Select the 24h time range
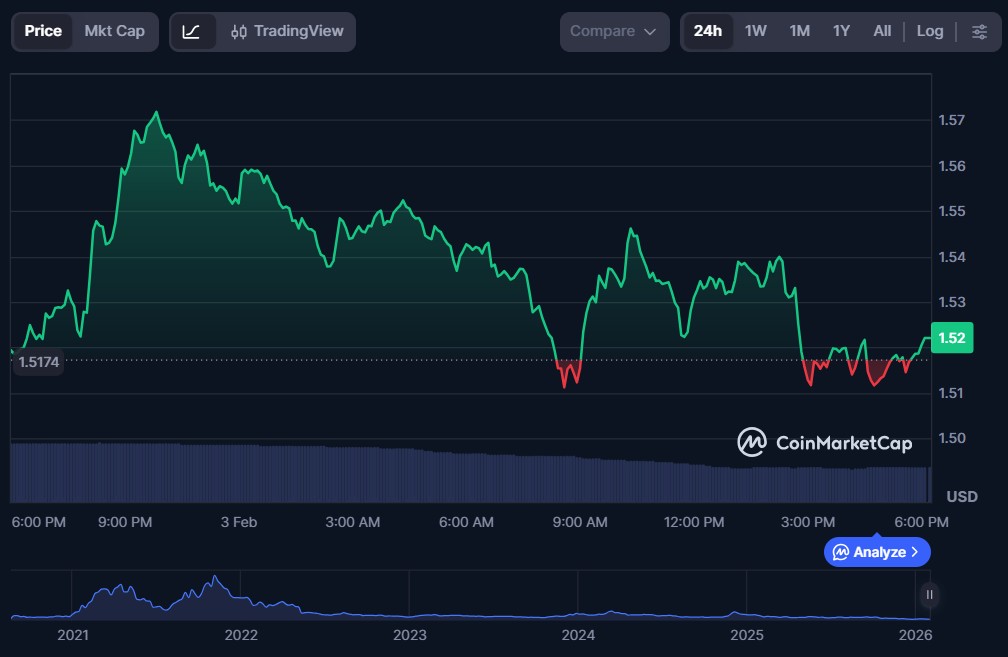This screenshot has width=1008, height=657. click(x=707, y=32)
